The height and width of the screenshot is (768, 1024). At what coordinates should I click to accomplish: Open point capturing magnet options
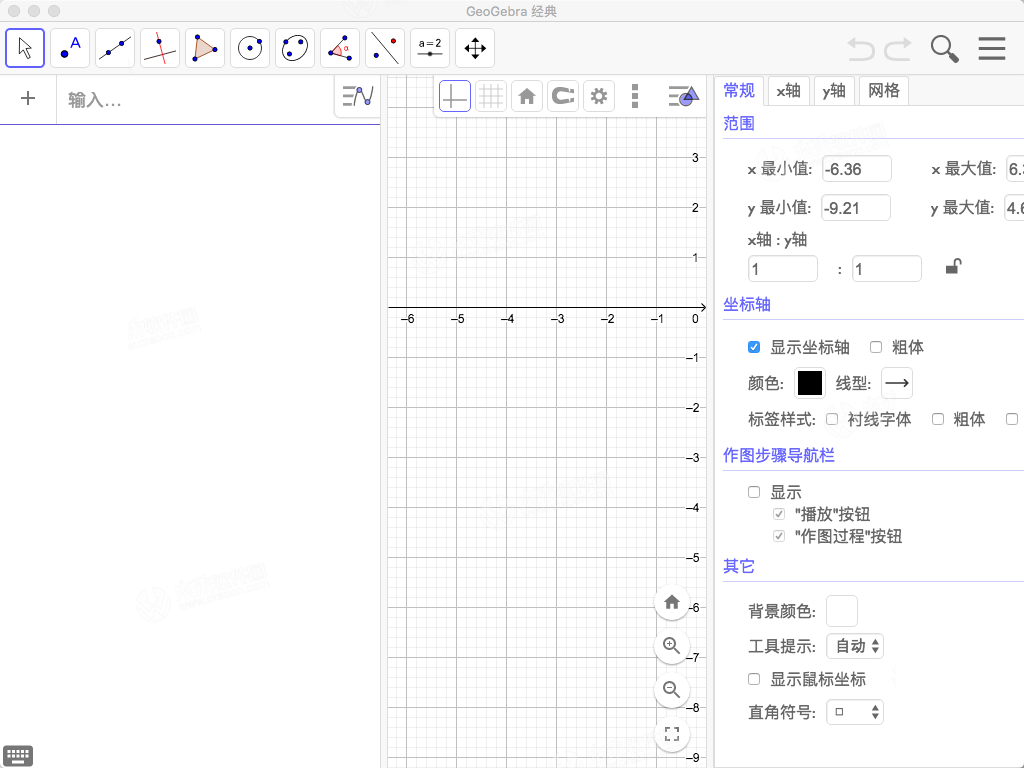[563, 97]
